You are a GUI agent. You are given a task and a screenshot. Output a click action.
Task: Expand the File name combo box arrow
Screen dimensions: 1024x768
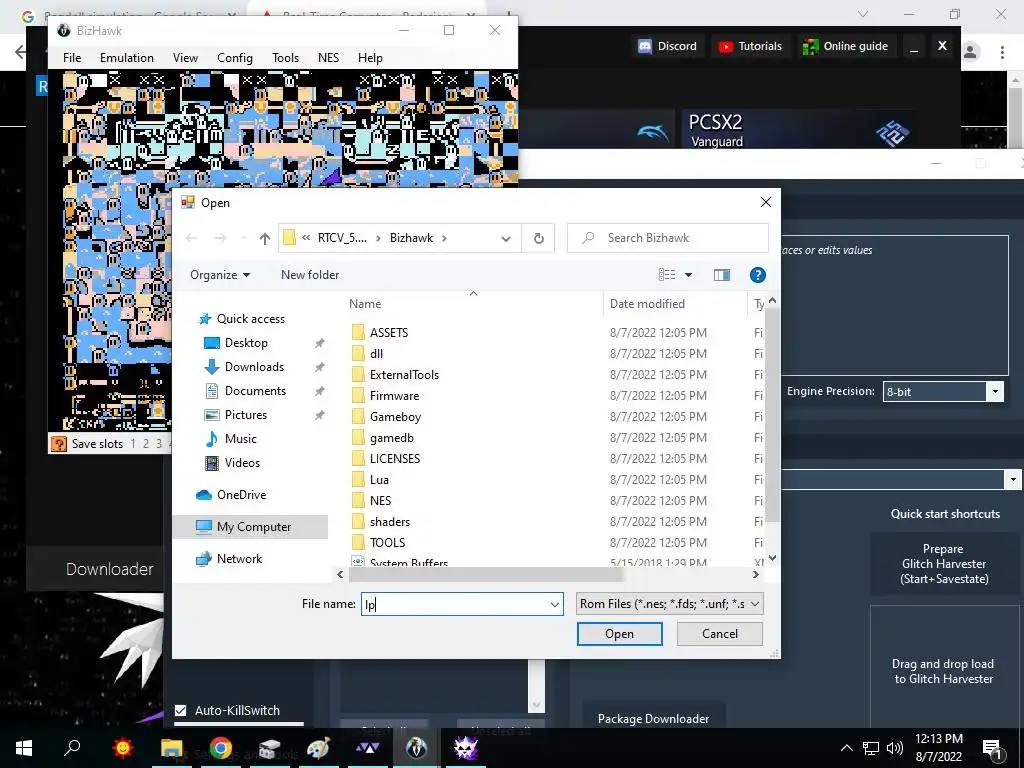point(554,604)
